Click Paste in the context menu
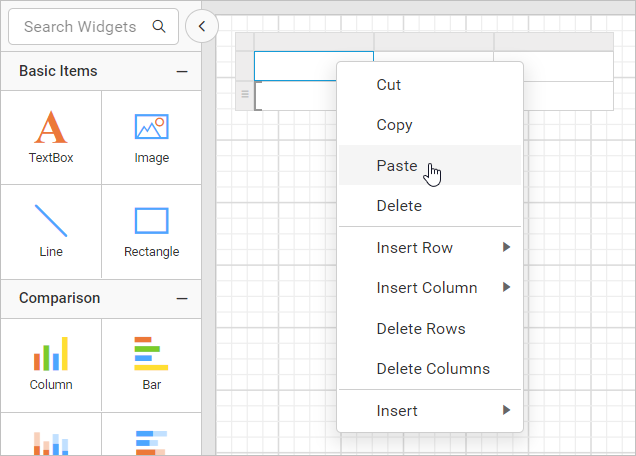Viewport: 636px width, 456px height. pos(397,166)
